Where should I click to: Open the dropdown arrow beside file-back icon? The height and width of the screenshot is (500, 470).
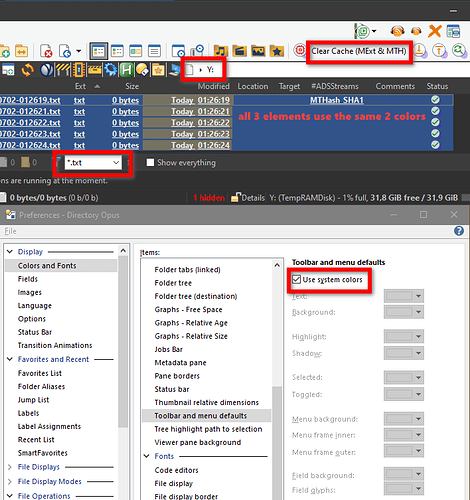78,51
